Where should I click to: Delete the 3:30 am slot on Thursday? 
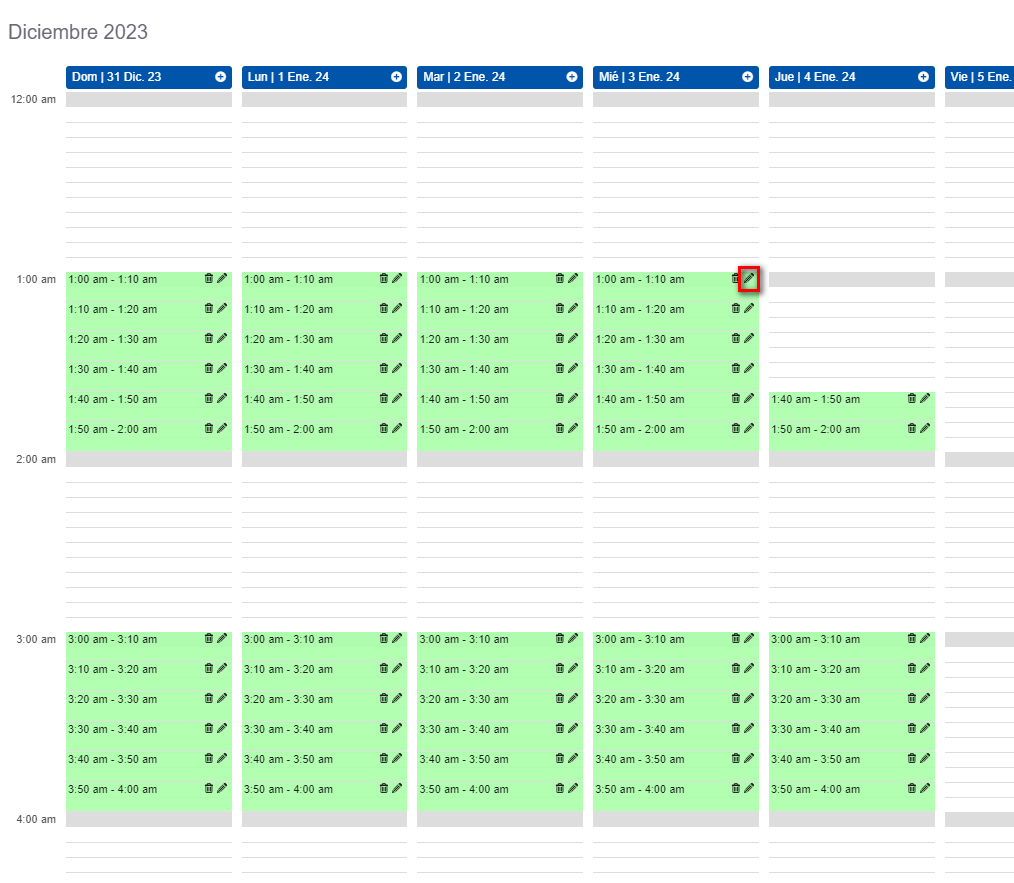pos(911,728)
